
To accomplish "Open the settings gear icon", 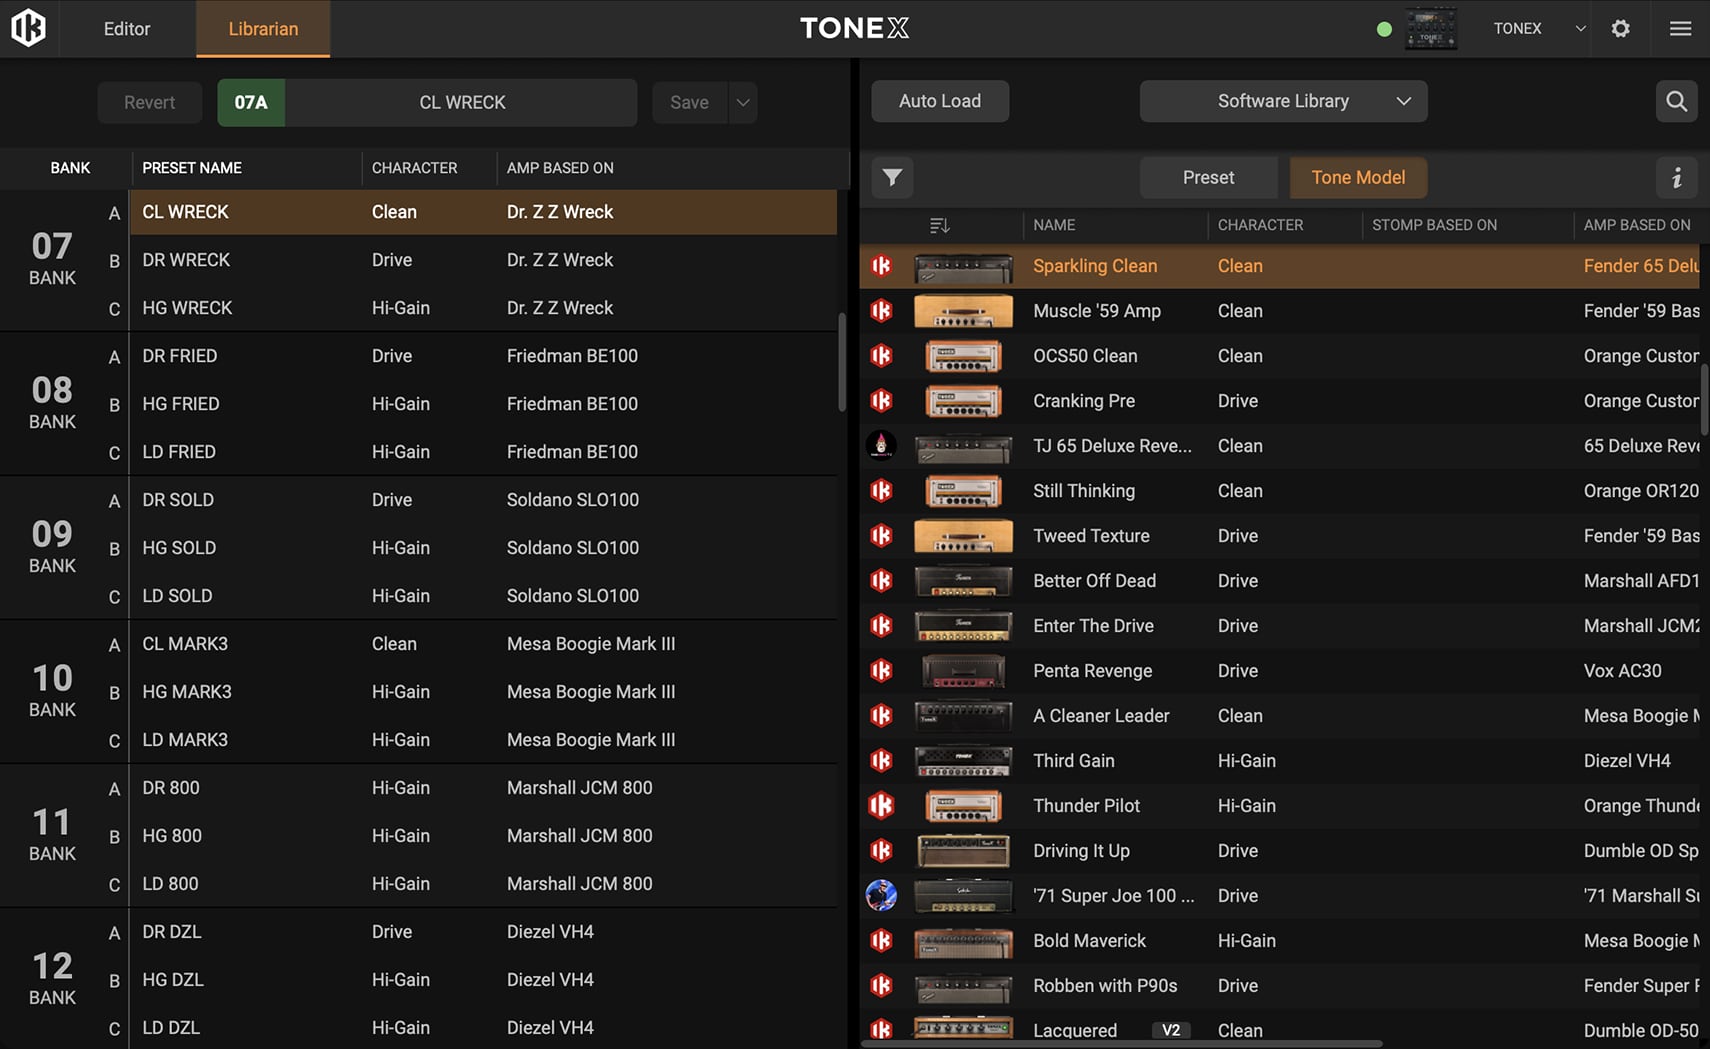I will pyautogui.click(x=1620, y=28).
